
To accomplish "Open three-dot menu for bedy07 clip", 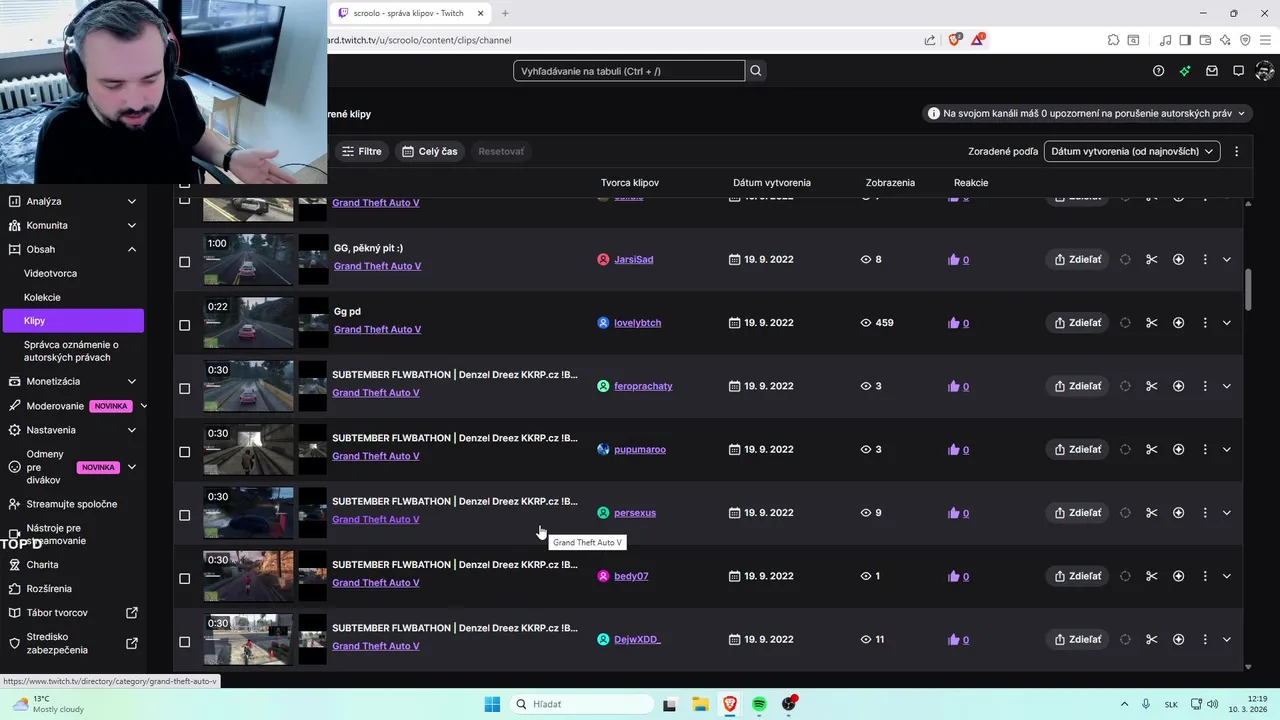I will pos(1205,576).
